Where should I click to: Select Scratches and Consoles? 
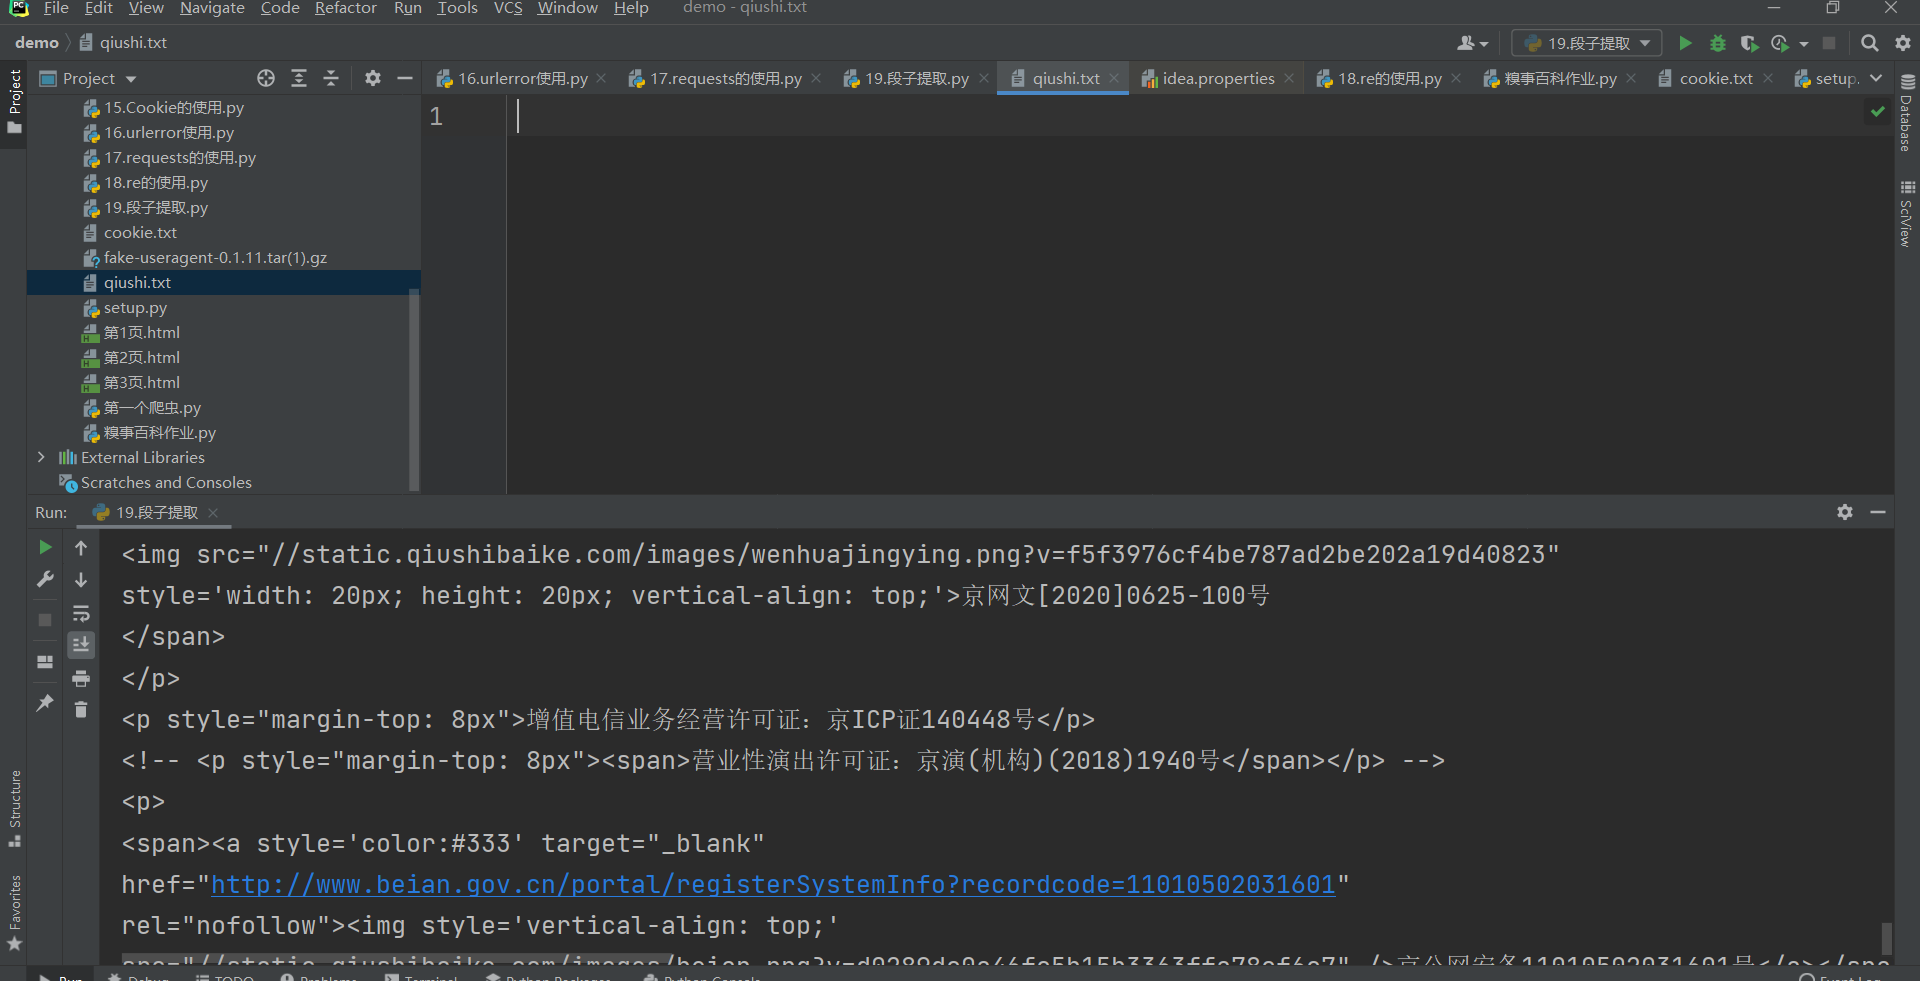166,482
